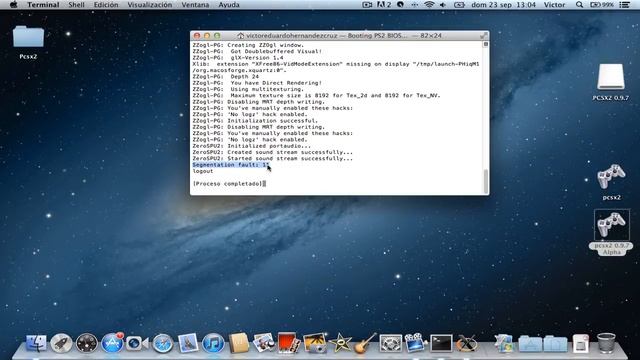
Task: Launch FaceTime from the Dock
Action: point(137,343)
